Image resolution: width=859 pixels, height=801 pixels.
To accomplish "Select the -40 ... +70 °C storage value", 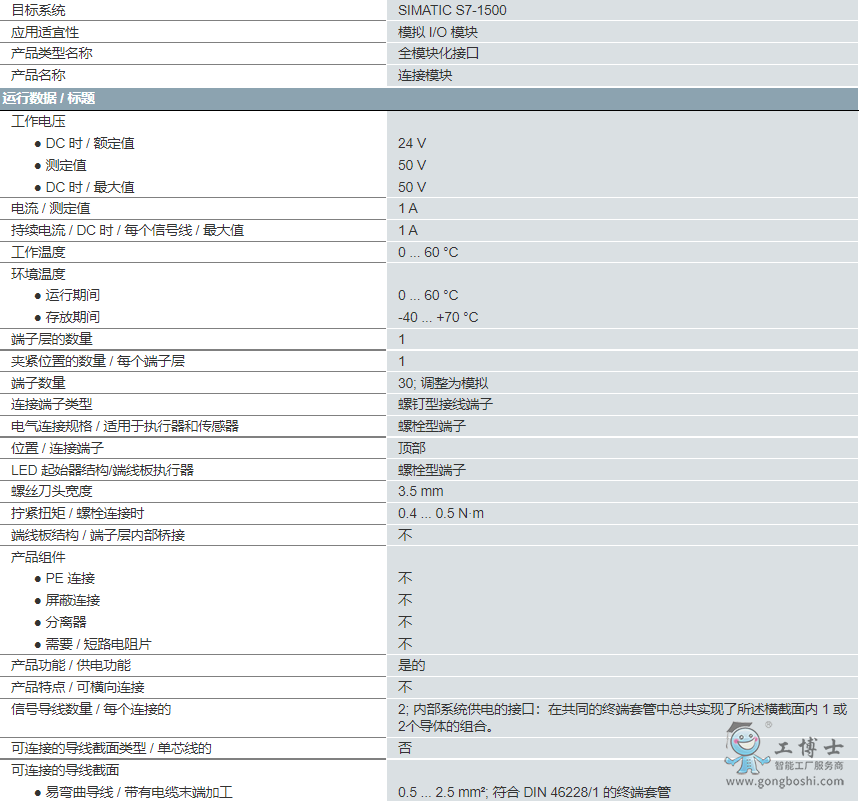I will (438, 317).
